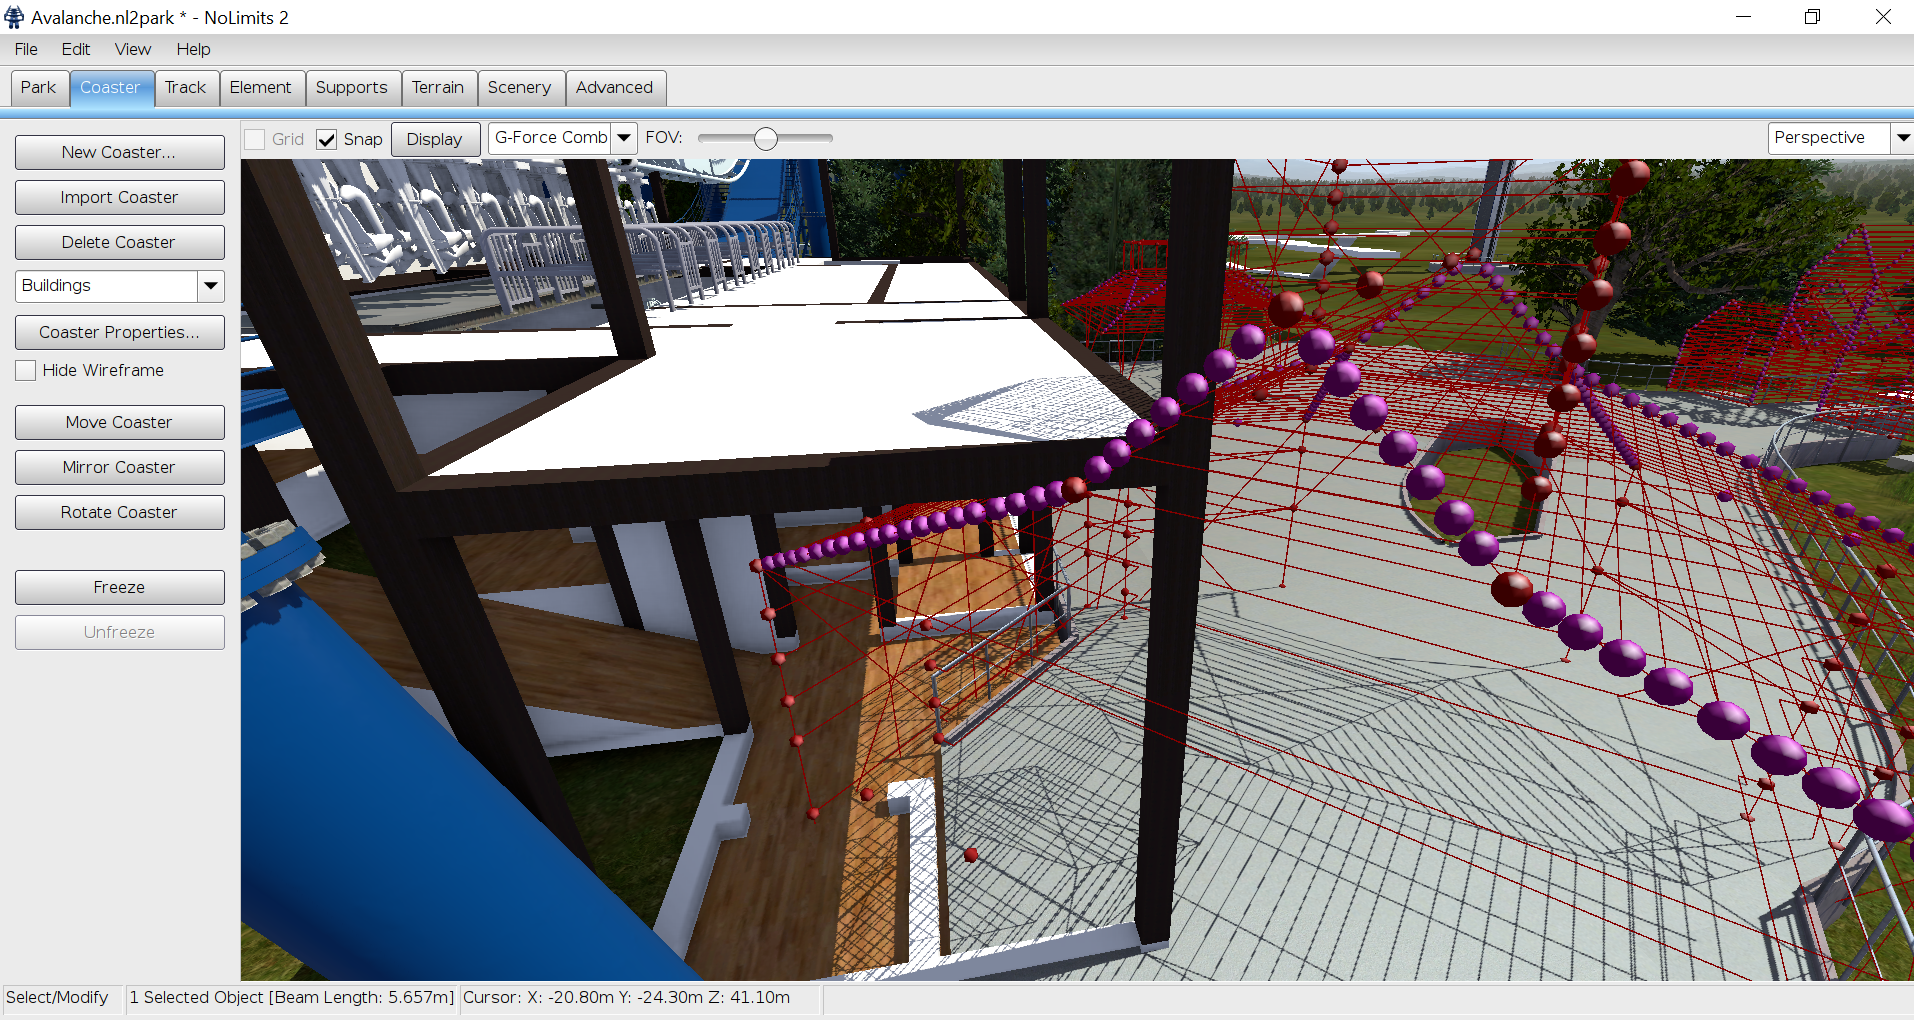Open the G-Force Comb dropdown arrow
The width and height of the screenshot is (1914, 1020).
623,138
